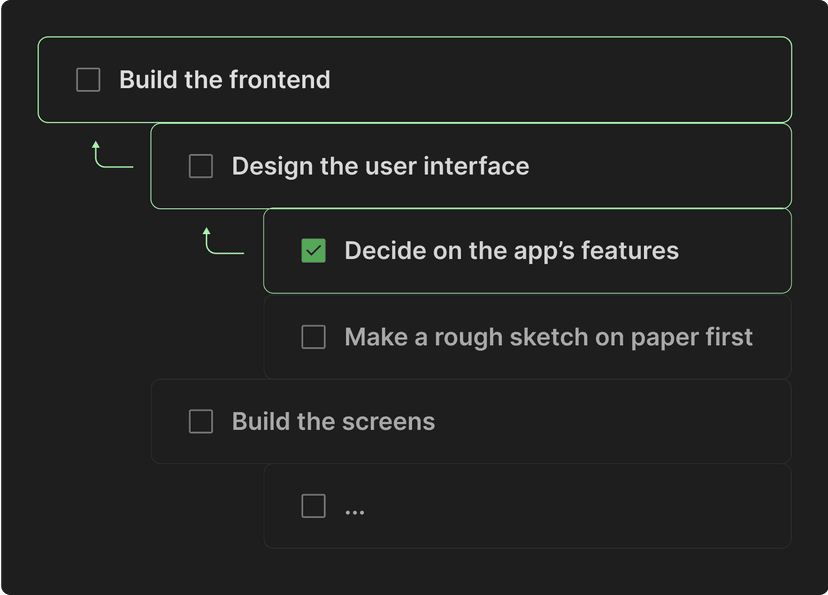Click the Design the user interface text label

coord(380,166)
